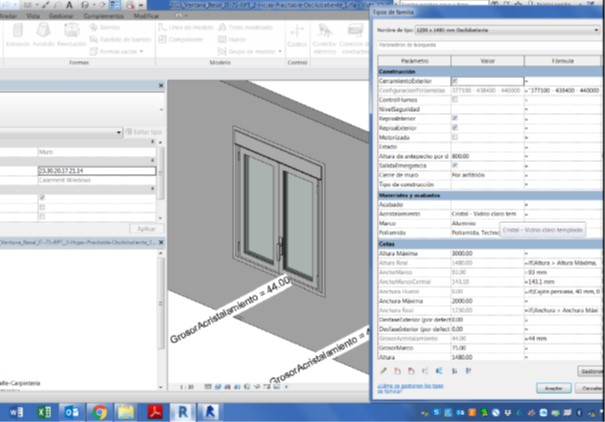This screenshot has width=605, height=422.
Task: Open Outlook from the taskbar
Action: 72,412
